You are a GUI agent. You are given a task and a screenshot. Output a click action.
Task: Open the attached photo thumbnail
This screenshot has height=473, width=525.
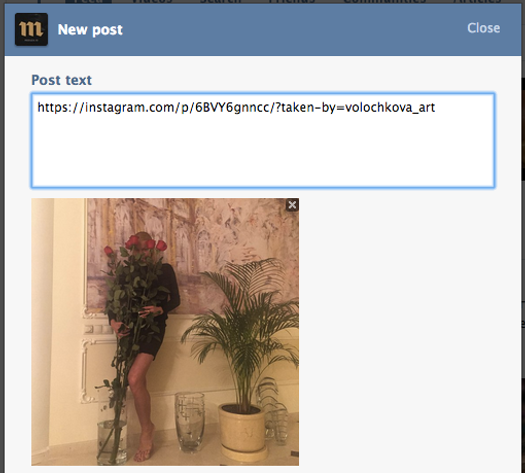(165, 332)
